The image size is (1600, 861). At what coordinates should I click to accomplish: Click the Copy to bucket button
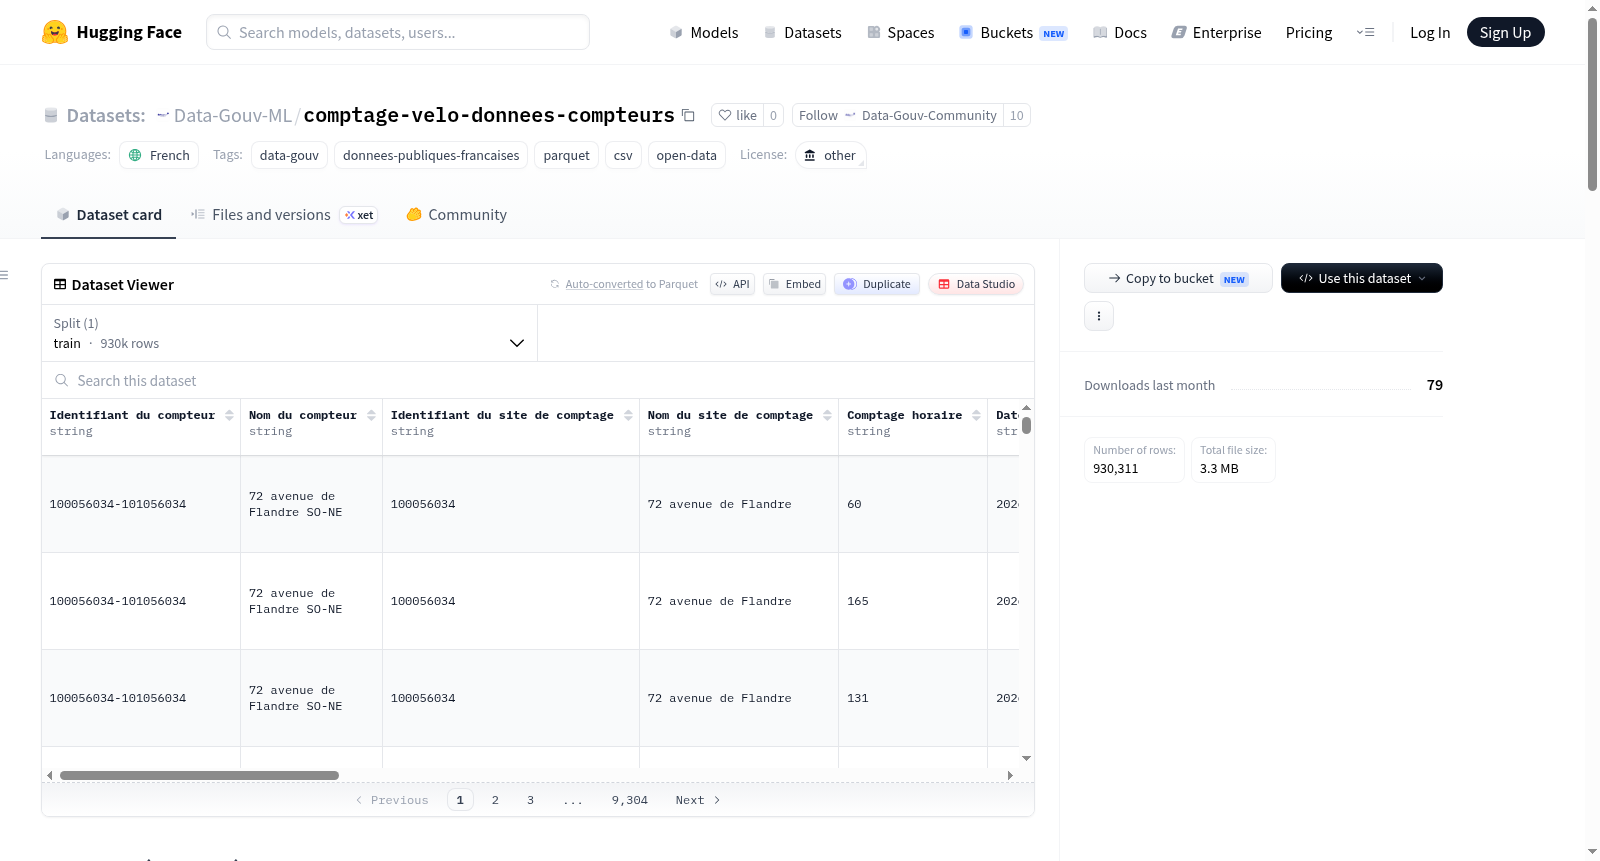1178,278
